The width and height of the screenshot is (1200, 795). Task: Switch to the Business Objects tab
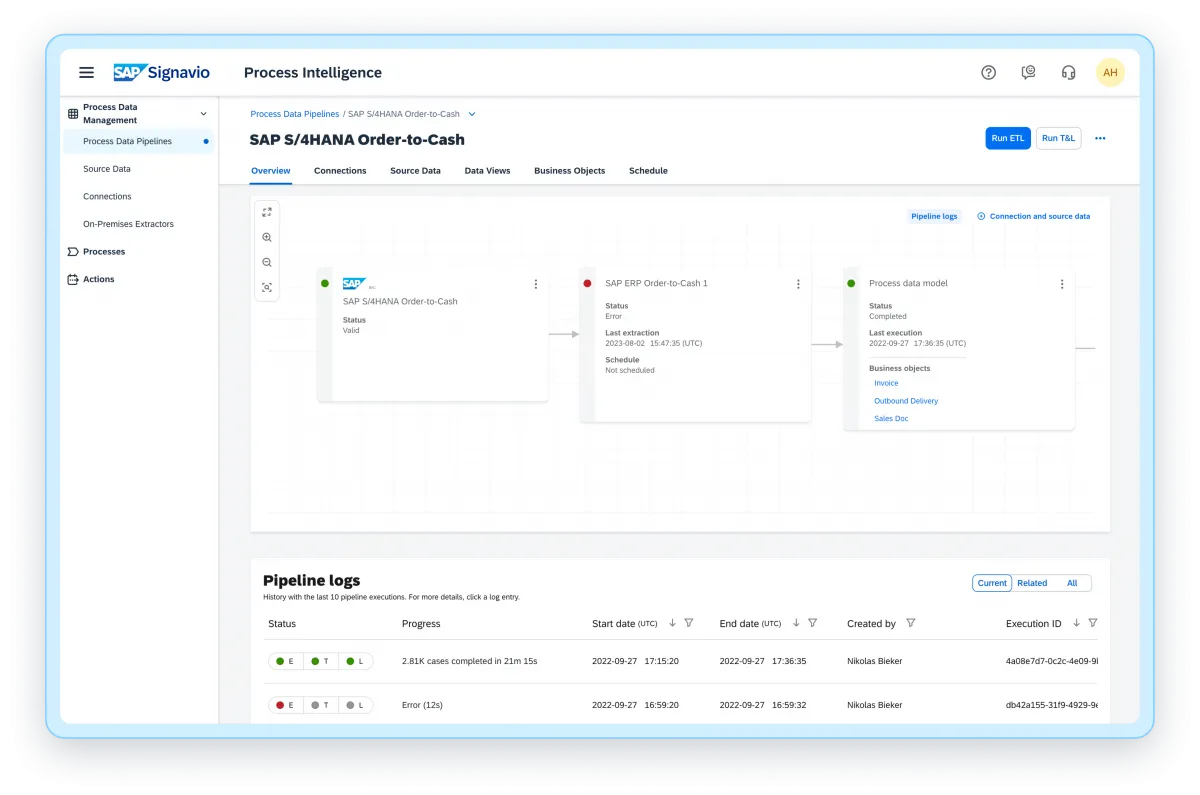pos(569,171)
